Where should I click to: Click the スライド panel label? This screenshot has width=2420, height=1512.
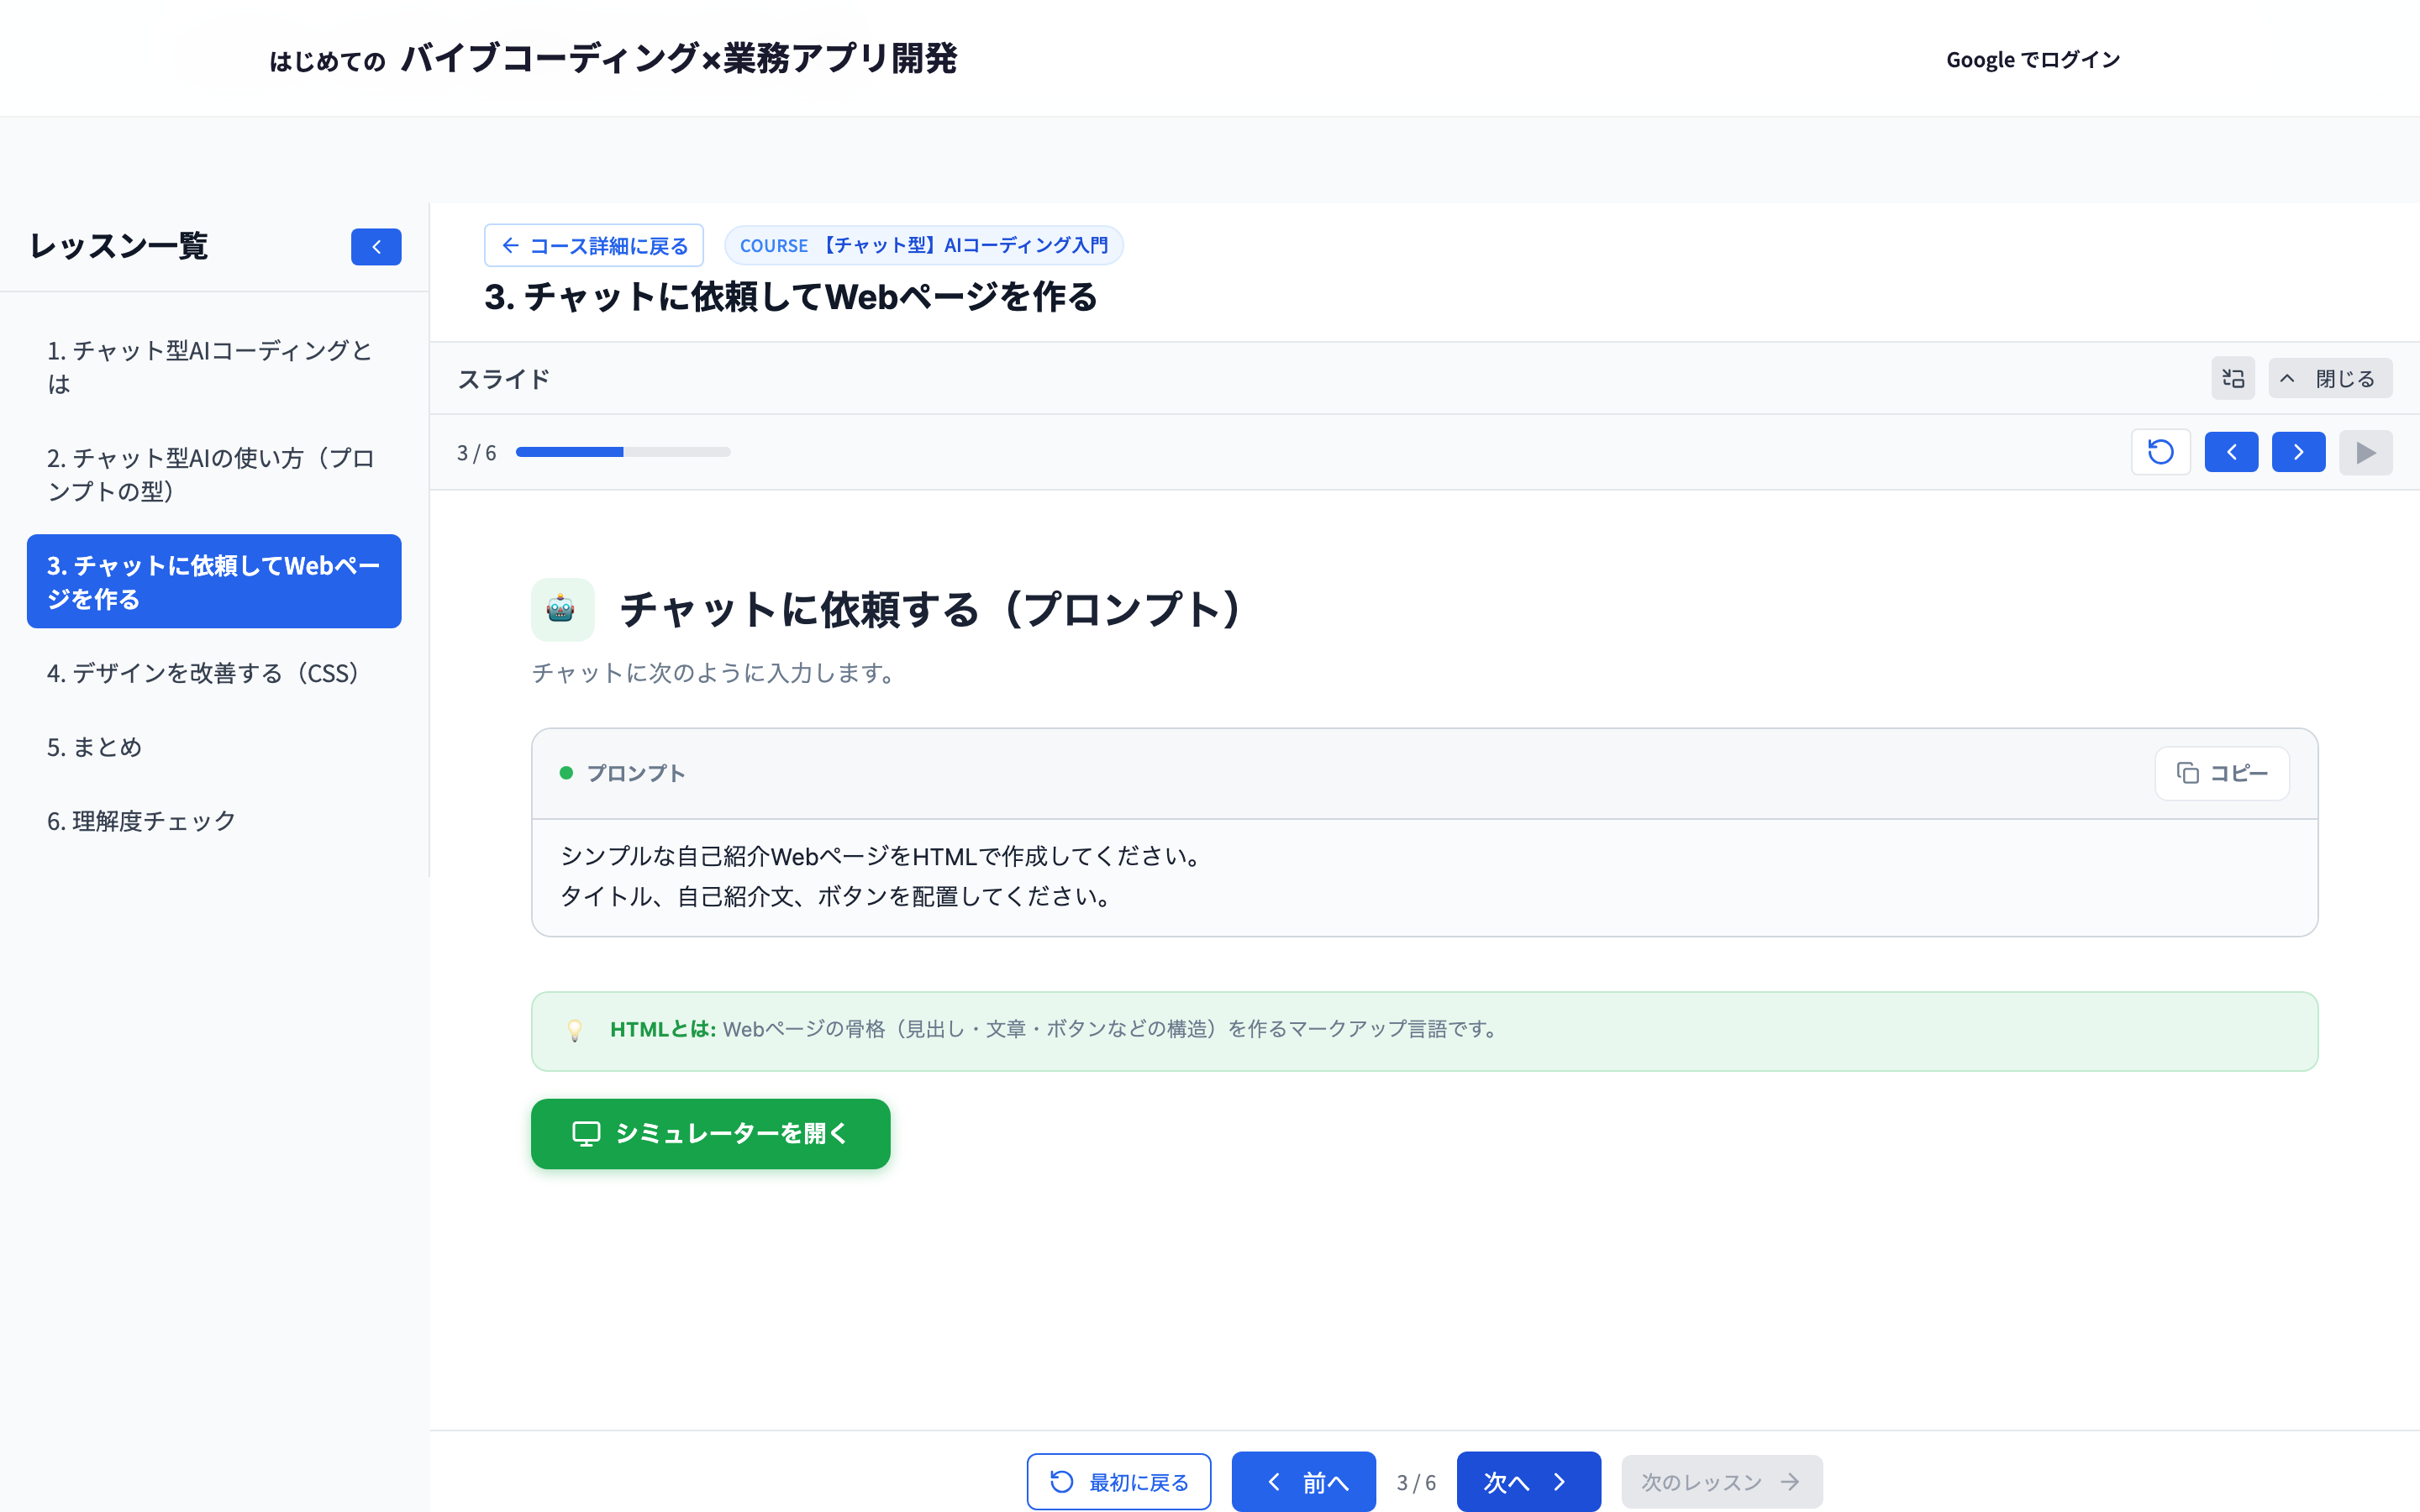(504, 379)
